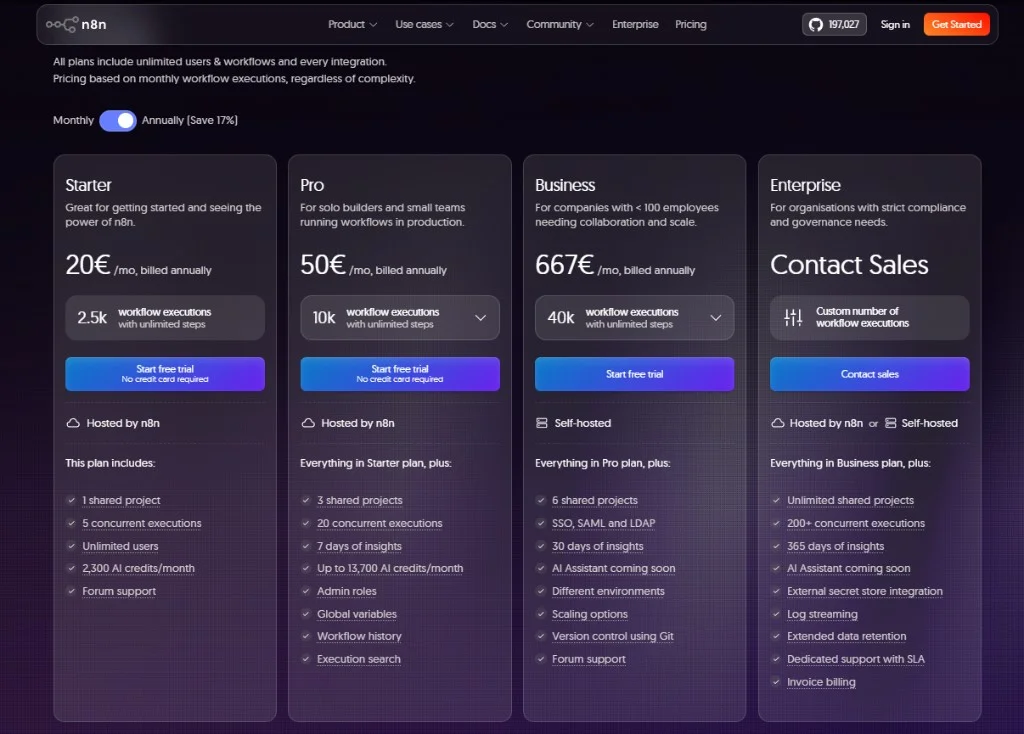The height and width of the screenshot is (734, 1024).
Task: Start free trial for Pro plan
Action: 400,374
